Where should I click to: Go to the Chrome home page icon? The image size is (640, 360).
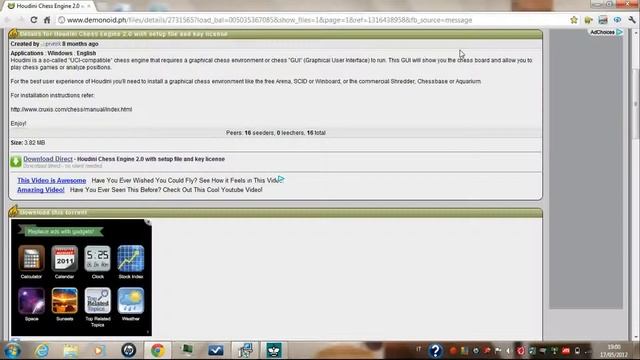point(47,20)
